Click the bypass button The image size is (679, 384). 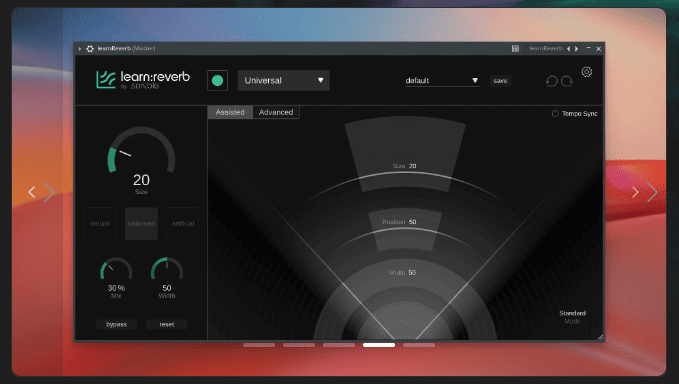coord(116,324)
